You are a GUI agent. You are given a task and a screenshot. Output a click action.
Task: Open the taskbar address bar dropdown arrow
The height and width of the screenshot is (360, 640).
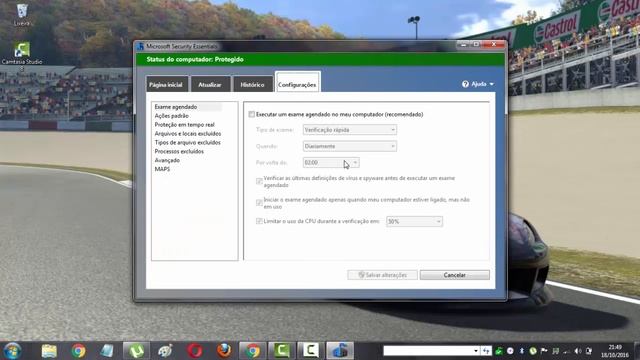(476, 351)
